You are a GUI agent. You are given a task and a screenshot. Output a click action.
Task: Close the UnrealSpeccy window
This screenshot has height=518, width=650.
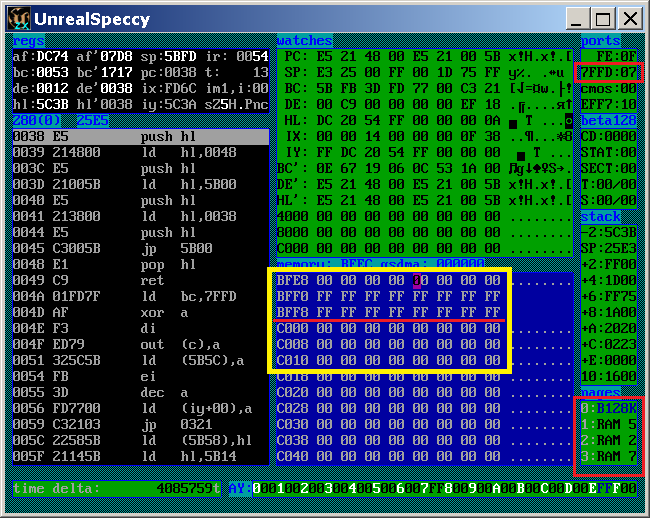tap(630, 19)
